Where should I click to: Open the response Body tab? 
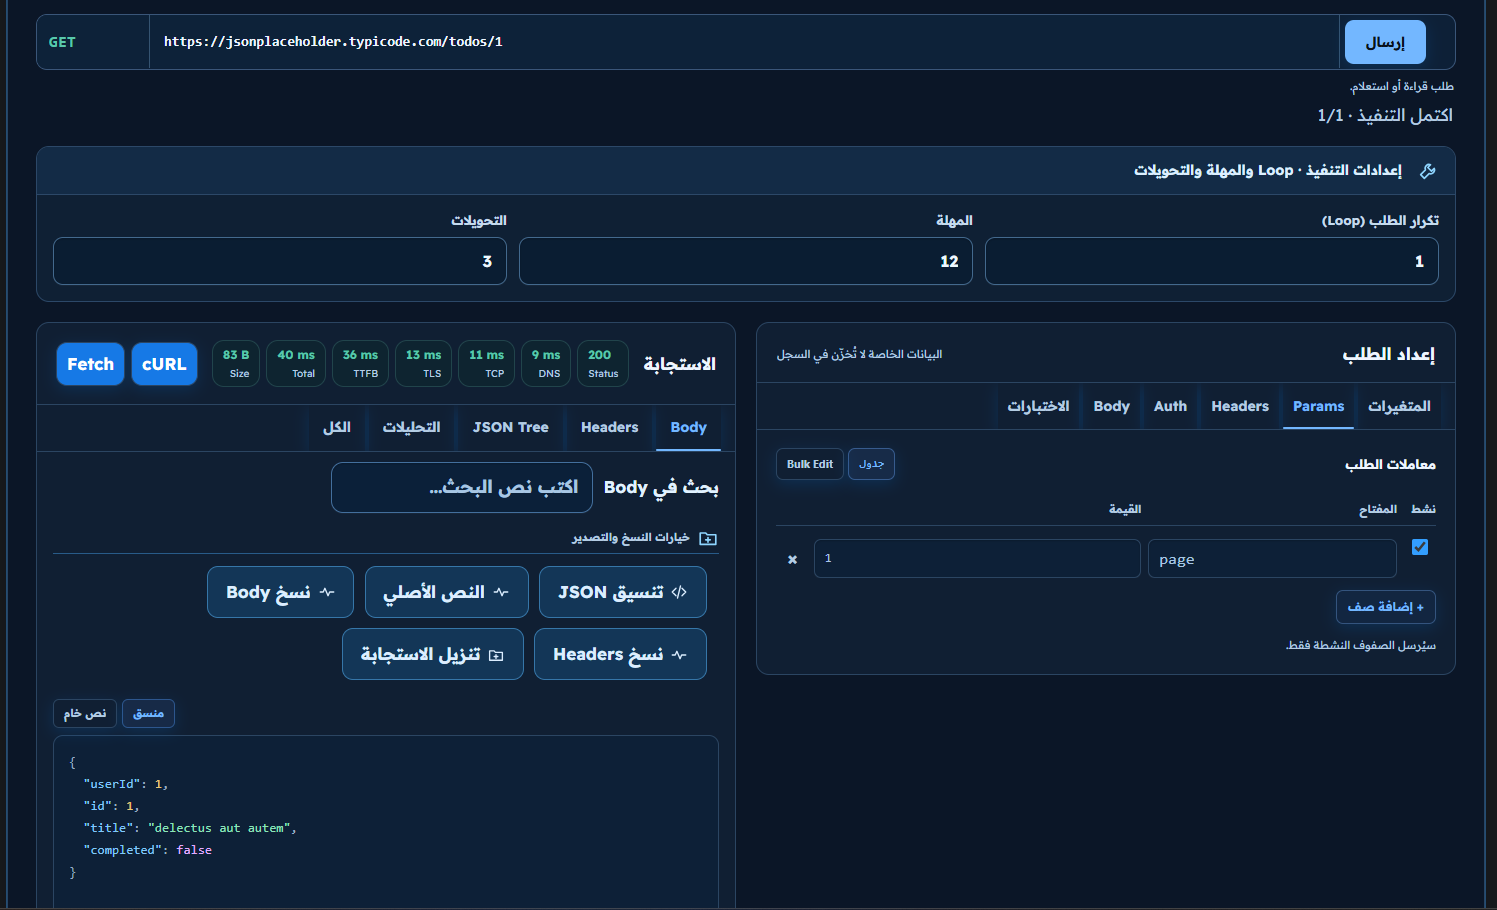point(688,428)
